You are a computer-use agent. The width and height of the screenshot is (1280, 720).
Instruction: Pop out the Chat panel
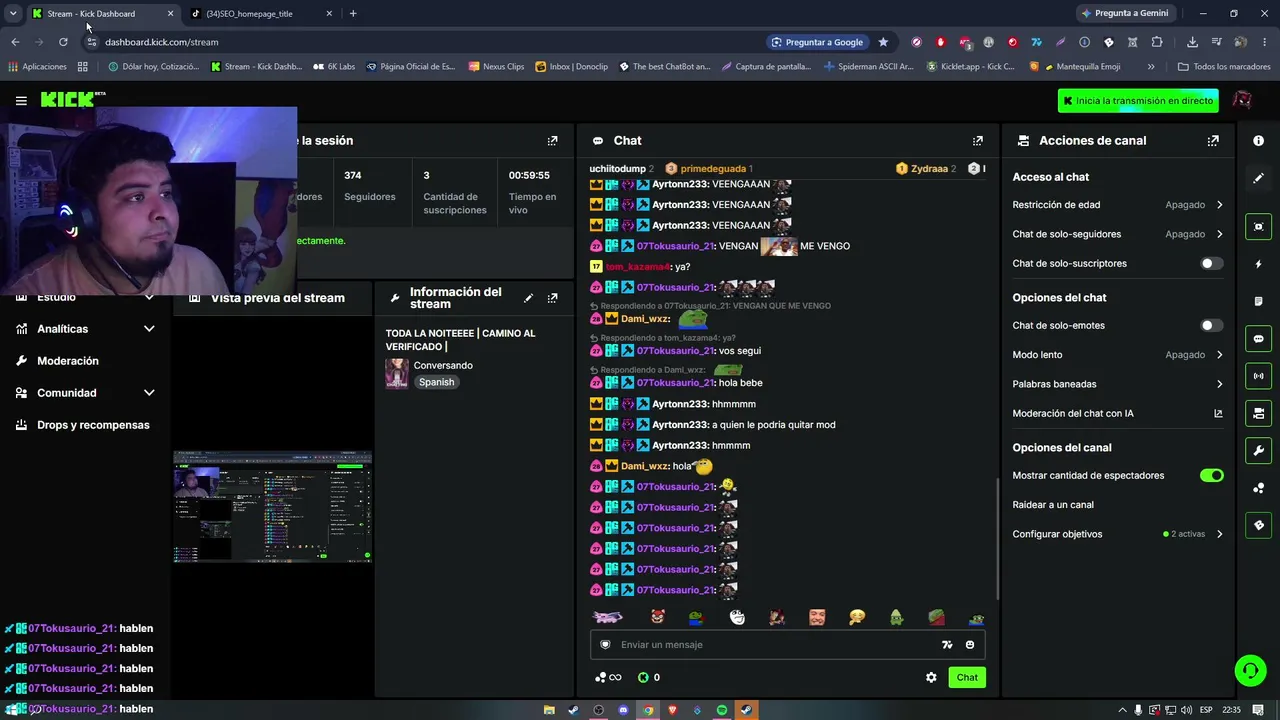tap(978, 141)
